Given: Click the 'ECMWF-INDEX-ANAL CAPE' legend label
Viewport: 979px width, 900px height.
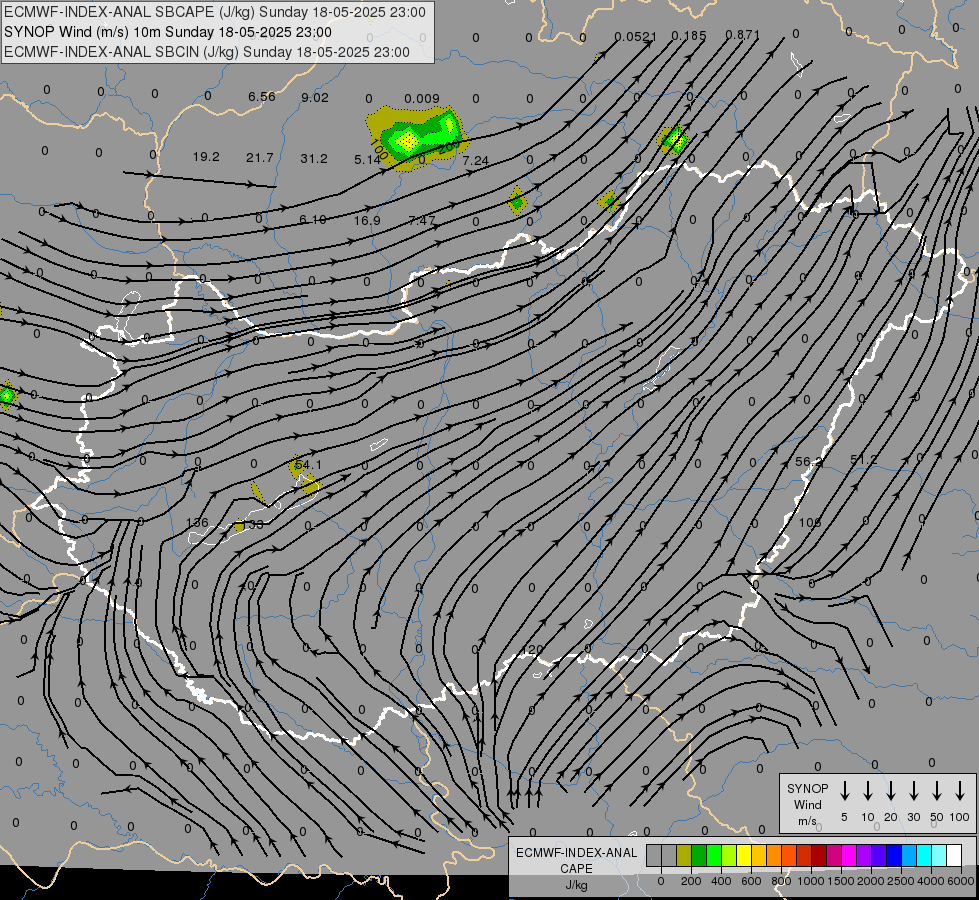Looking at the screenshot, I should click(x=576, y=860).
